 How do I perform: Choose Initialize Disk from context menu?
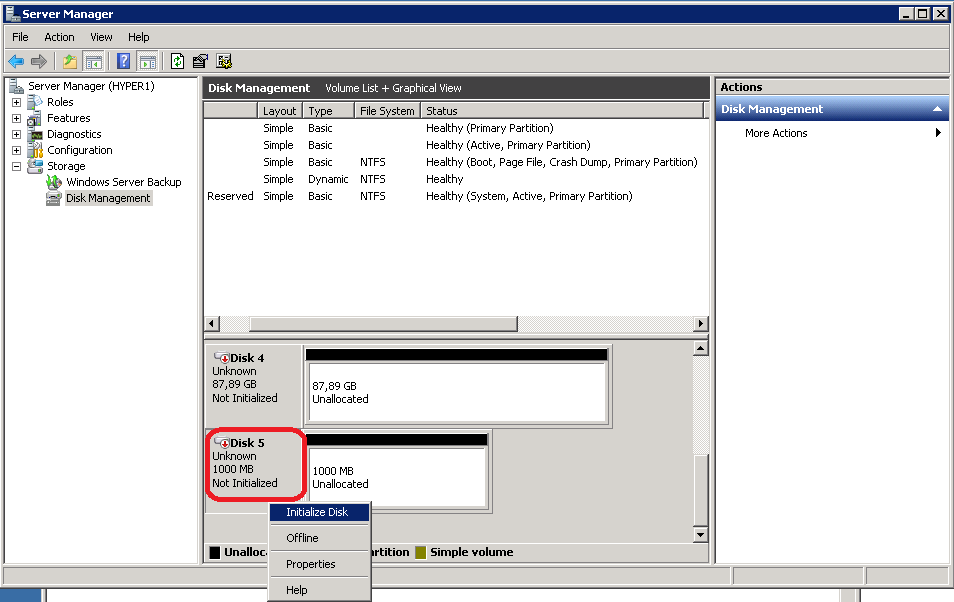(x=317, y=512)
